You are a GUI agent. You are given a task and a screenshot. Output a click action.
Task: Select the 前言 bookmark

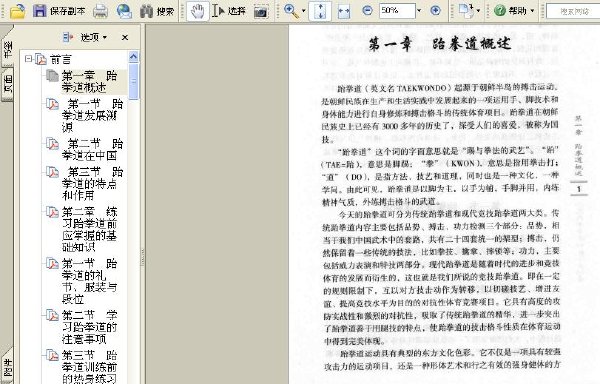click(60, 59)
